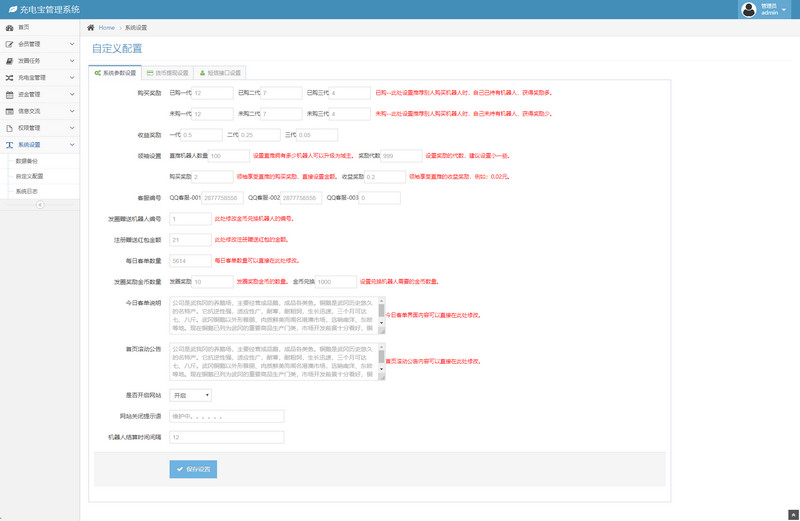Screen dimensions: 800x521
Task: Click the 系统设置 breadcrumb text
Action: tap(136, 28)
